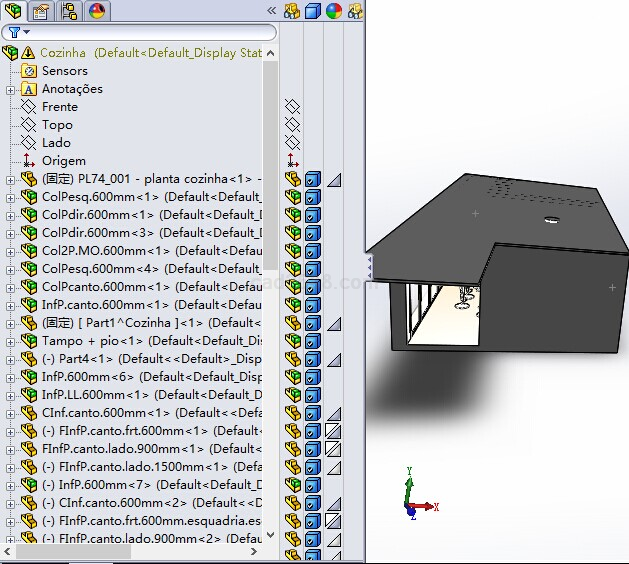Click the Appearance column header color ball
The height and width of the screenshot is (564, 629).
(334, 11)
